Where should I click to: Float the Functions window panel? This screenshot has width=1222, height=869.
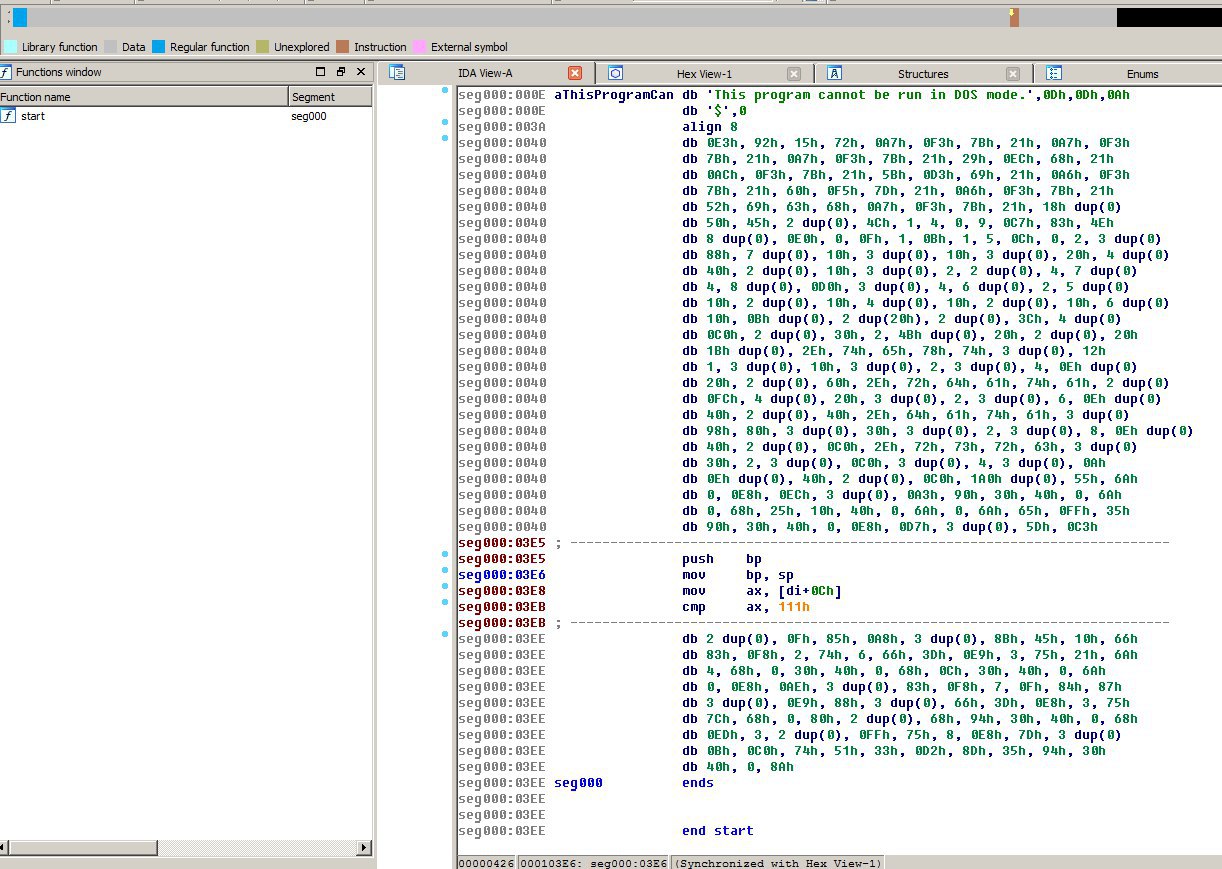tap(341, 72)
